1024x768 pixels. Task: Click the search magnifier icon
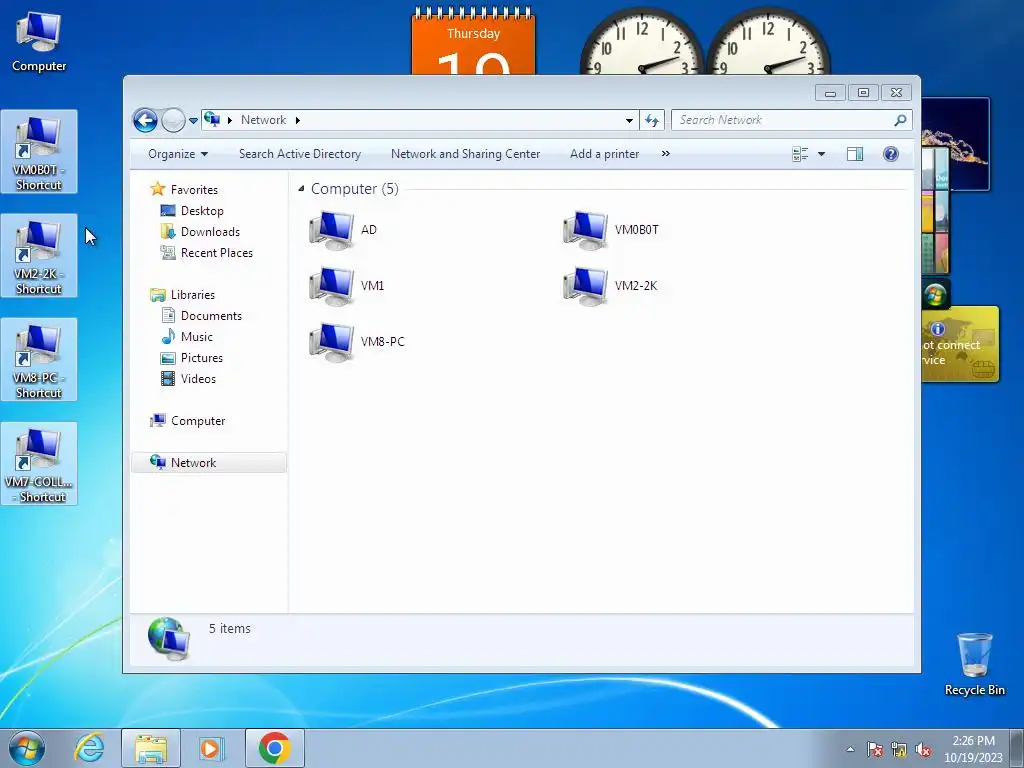pyautogui.click(x=901, y=120)
